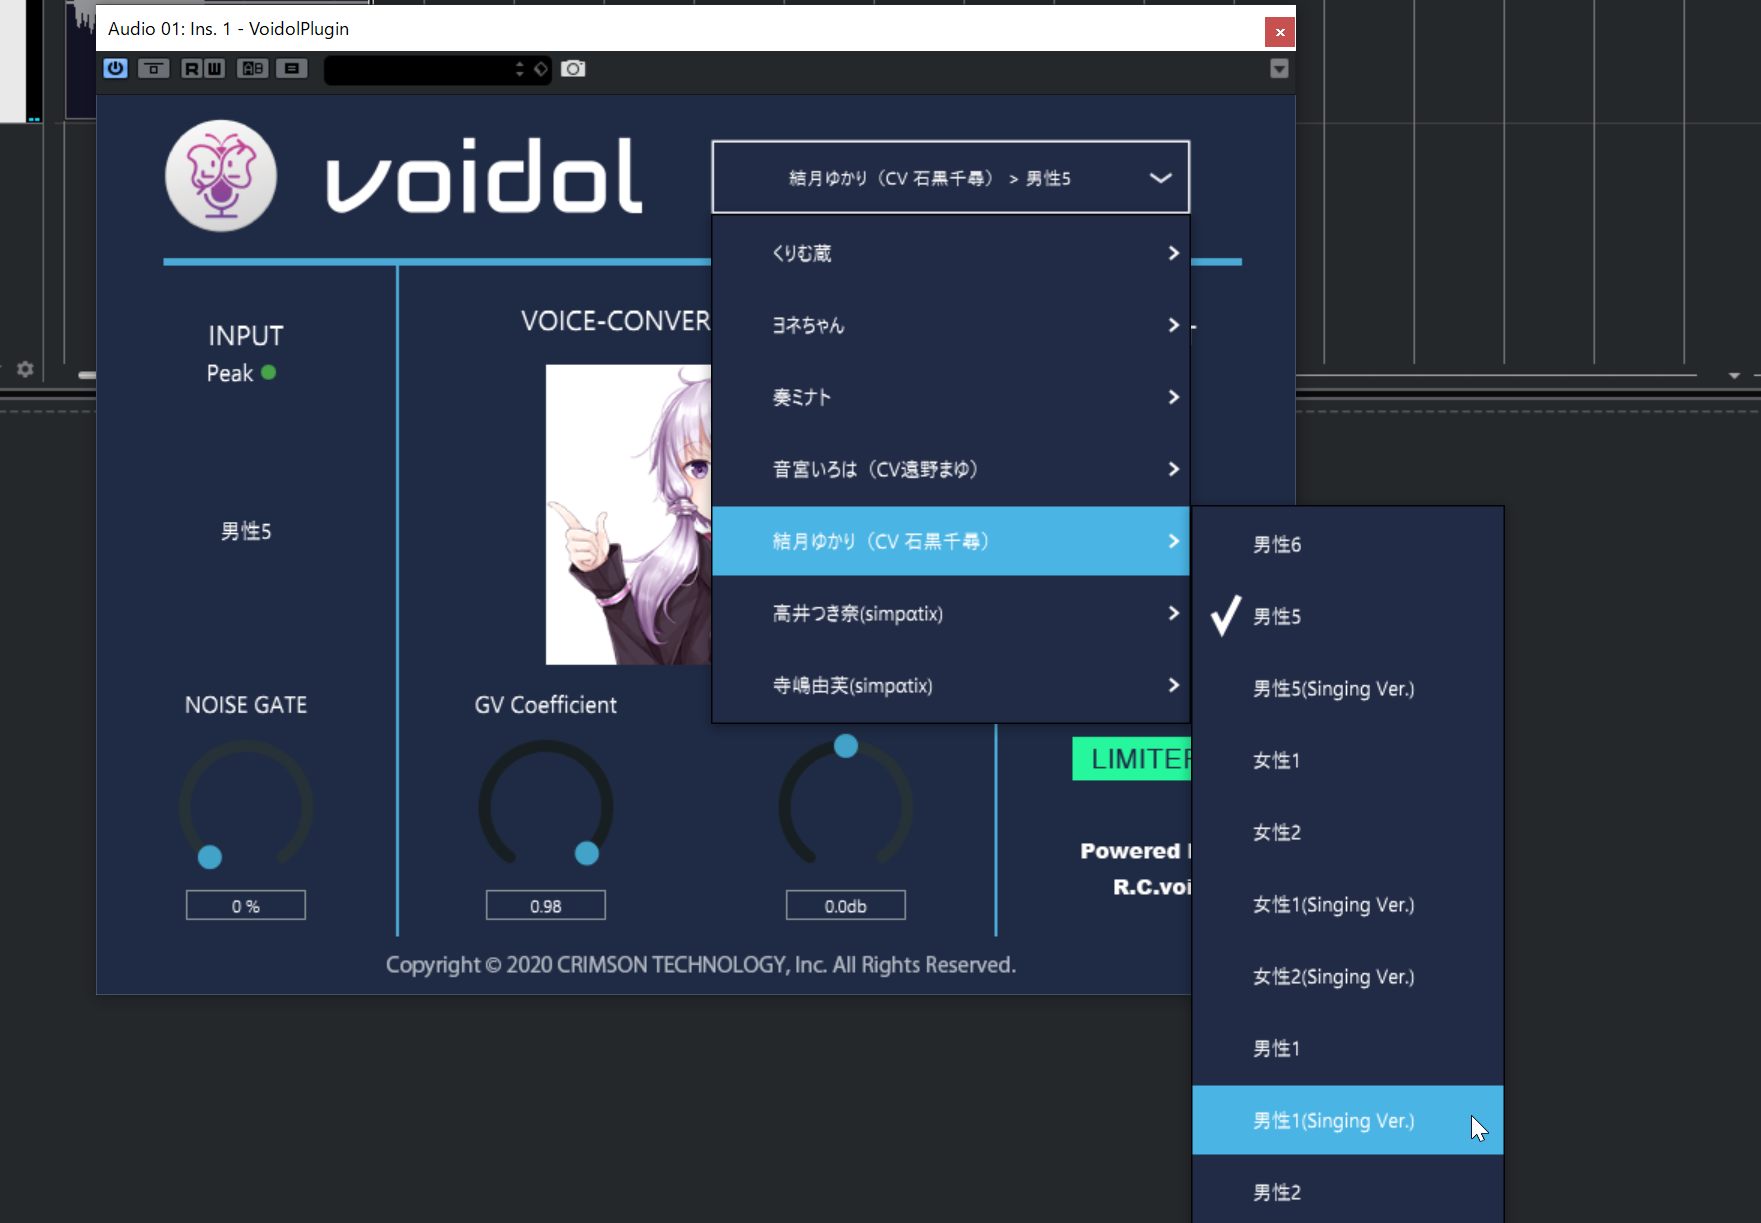Choose checked 男性5 in the submenu

(1348, 616)
